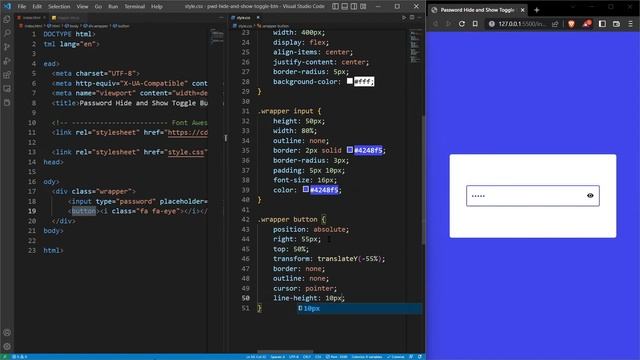Screen dimensions: 640x360
Task: Click the Spaces indentation status item
Action: click(x=277, y=357)
